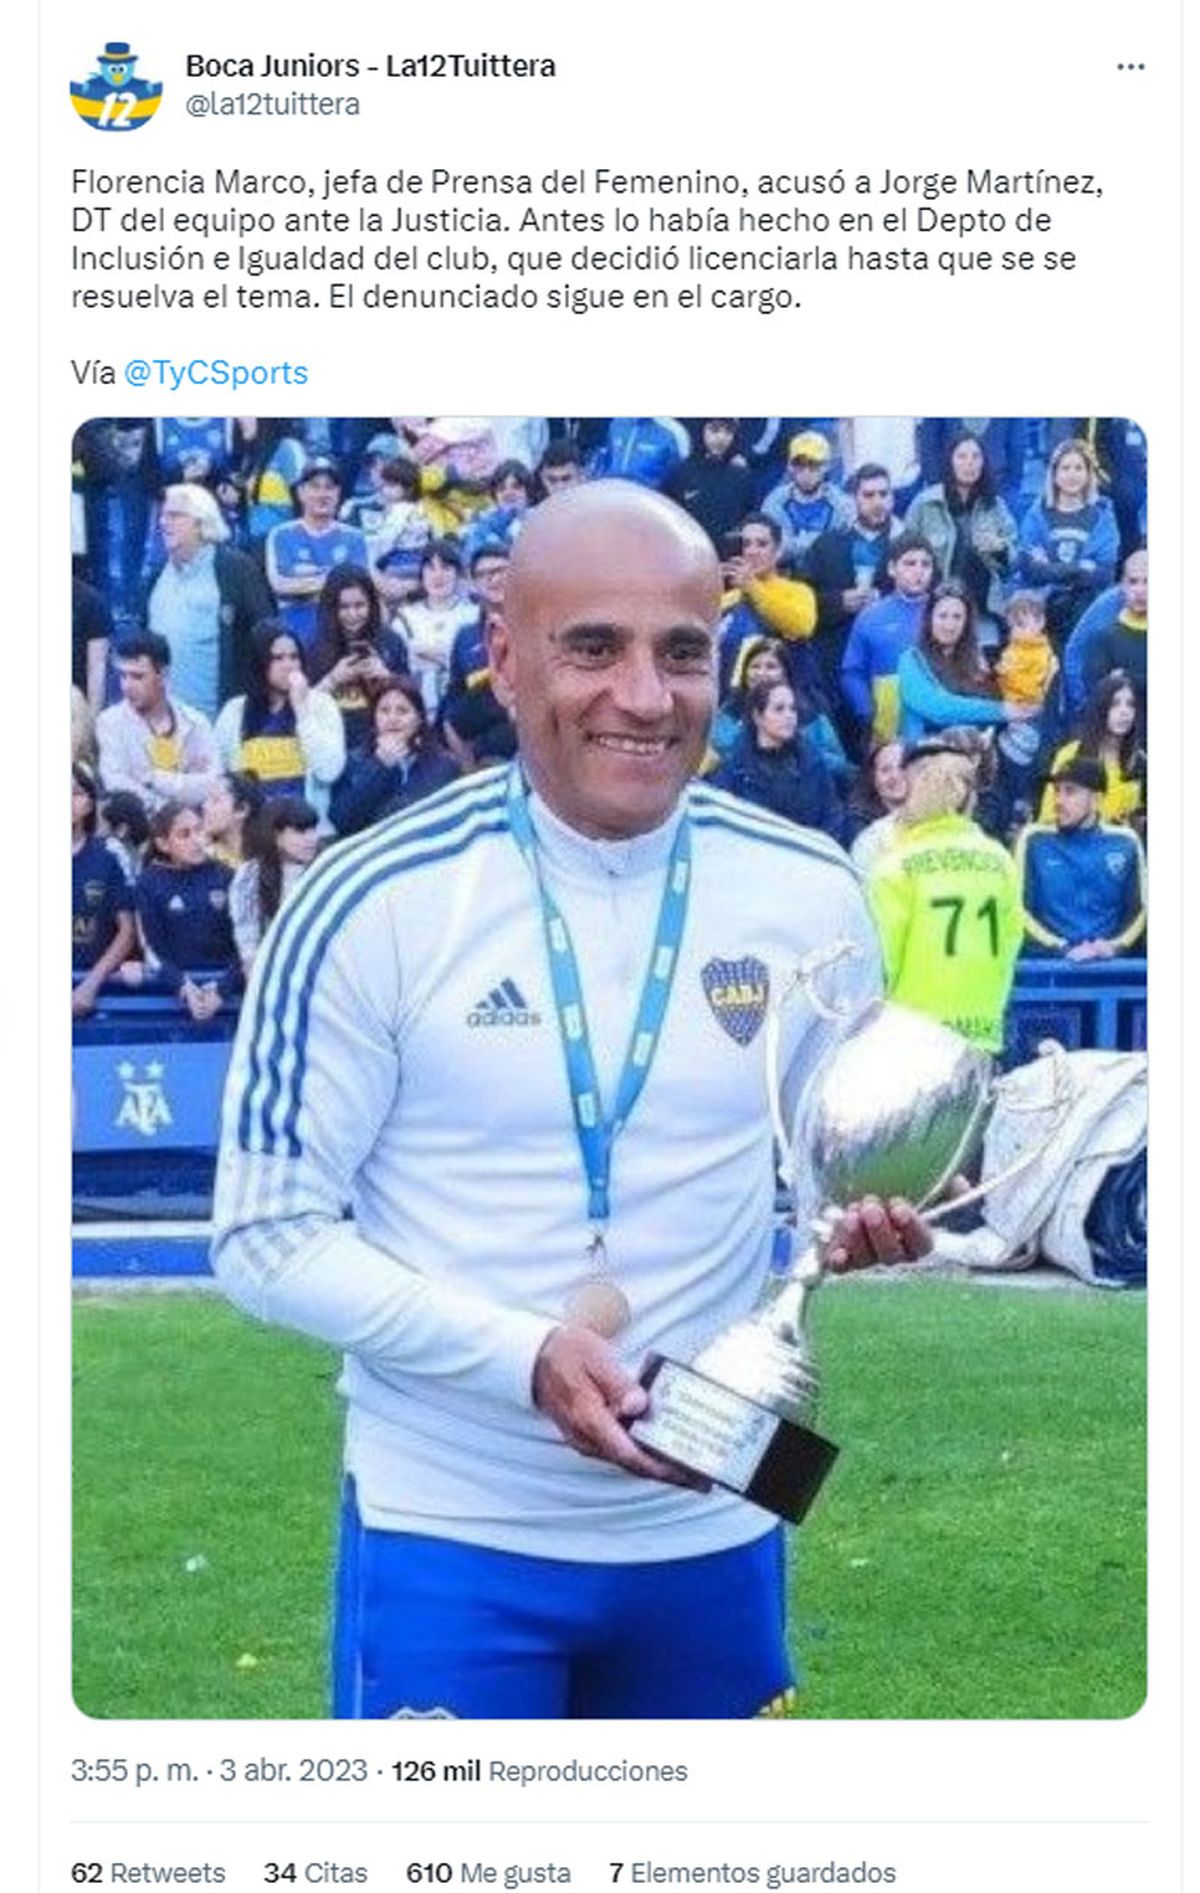
Task: Click the adidas logo on the jacket
Action: [x=503, y=1003]
